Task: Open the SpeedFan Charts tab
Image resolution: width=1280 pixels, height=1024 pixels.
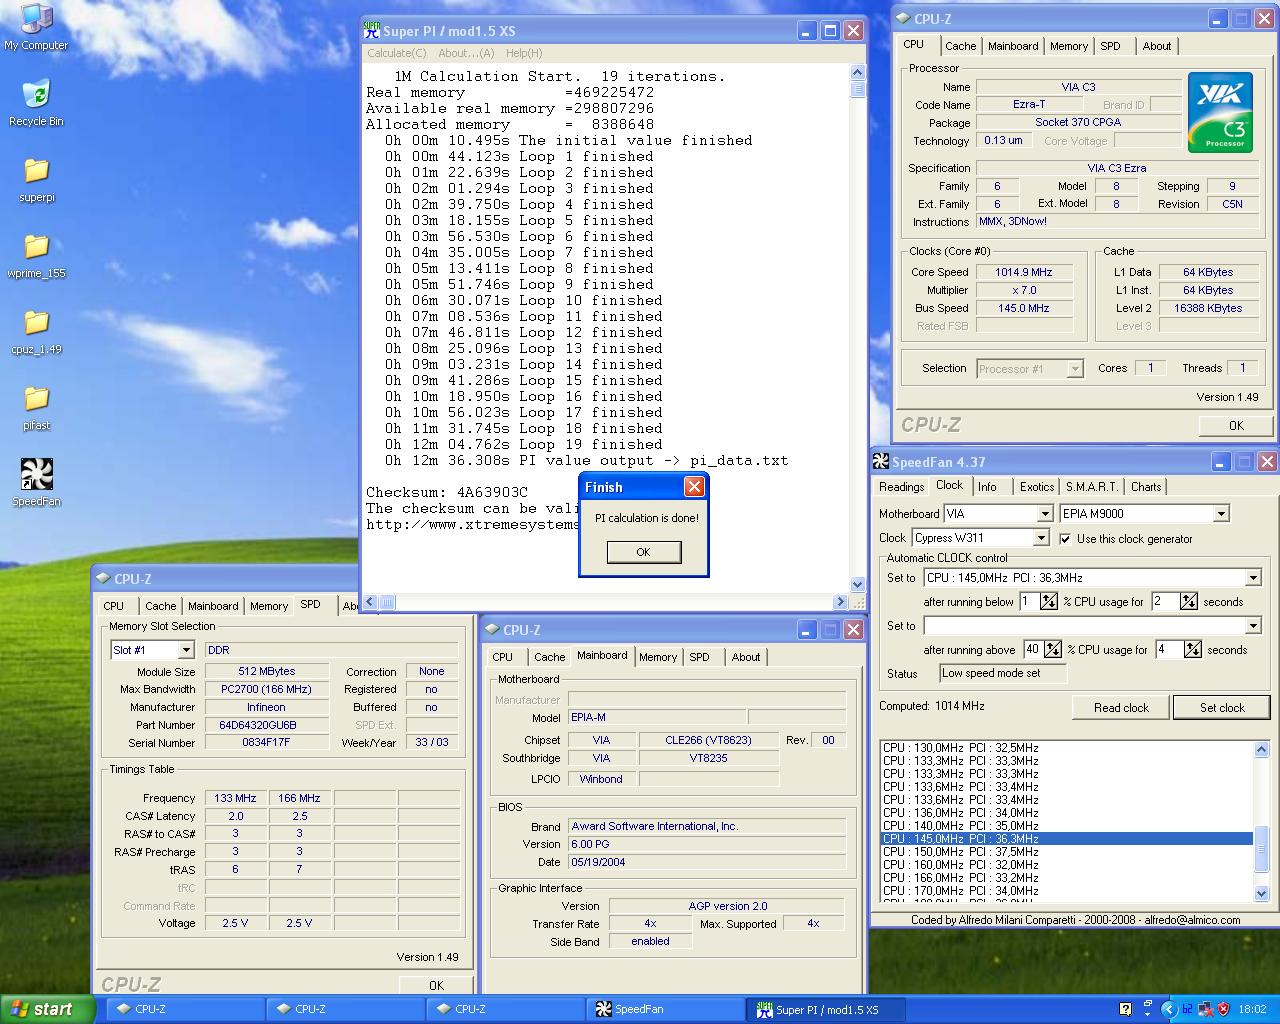Action: click(1146, 487)
